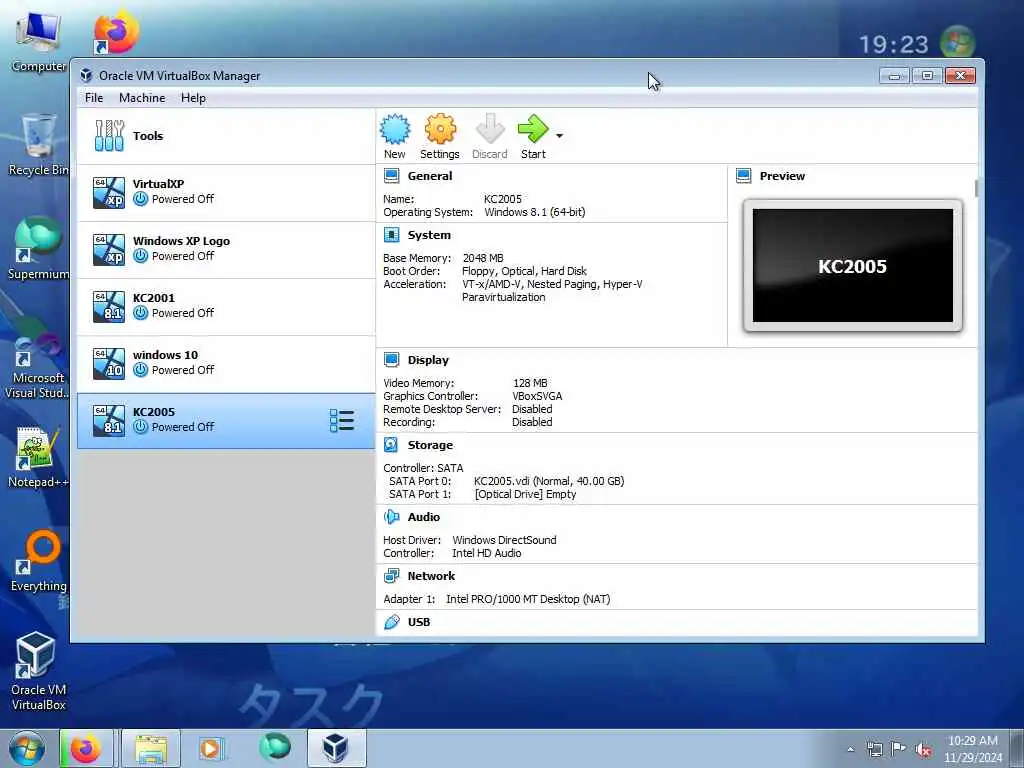Open Firefox from the taskbar
Viewport: 1024px width, 768px height.
[x=86, y=748]
